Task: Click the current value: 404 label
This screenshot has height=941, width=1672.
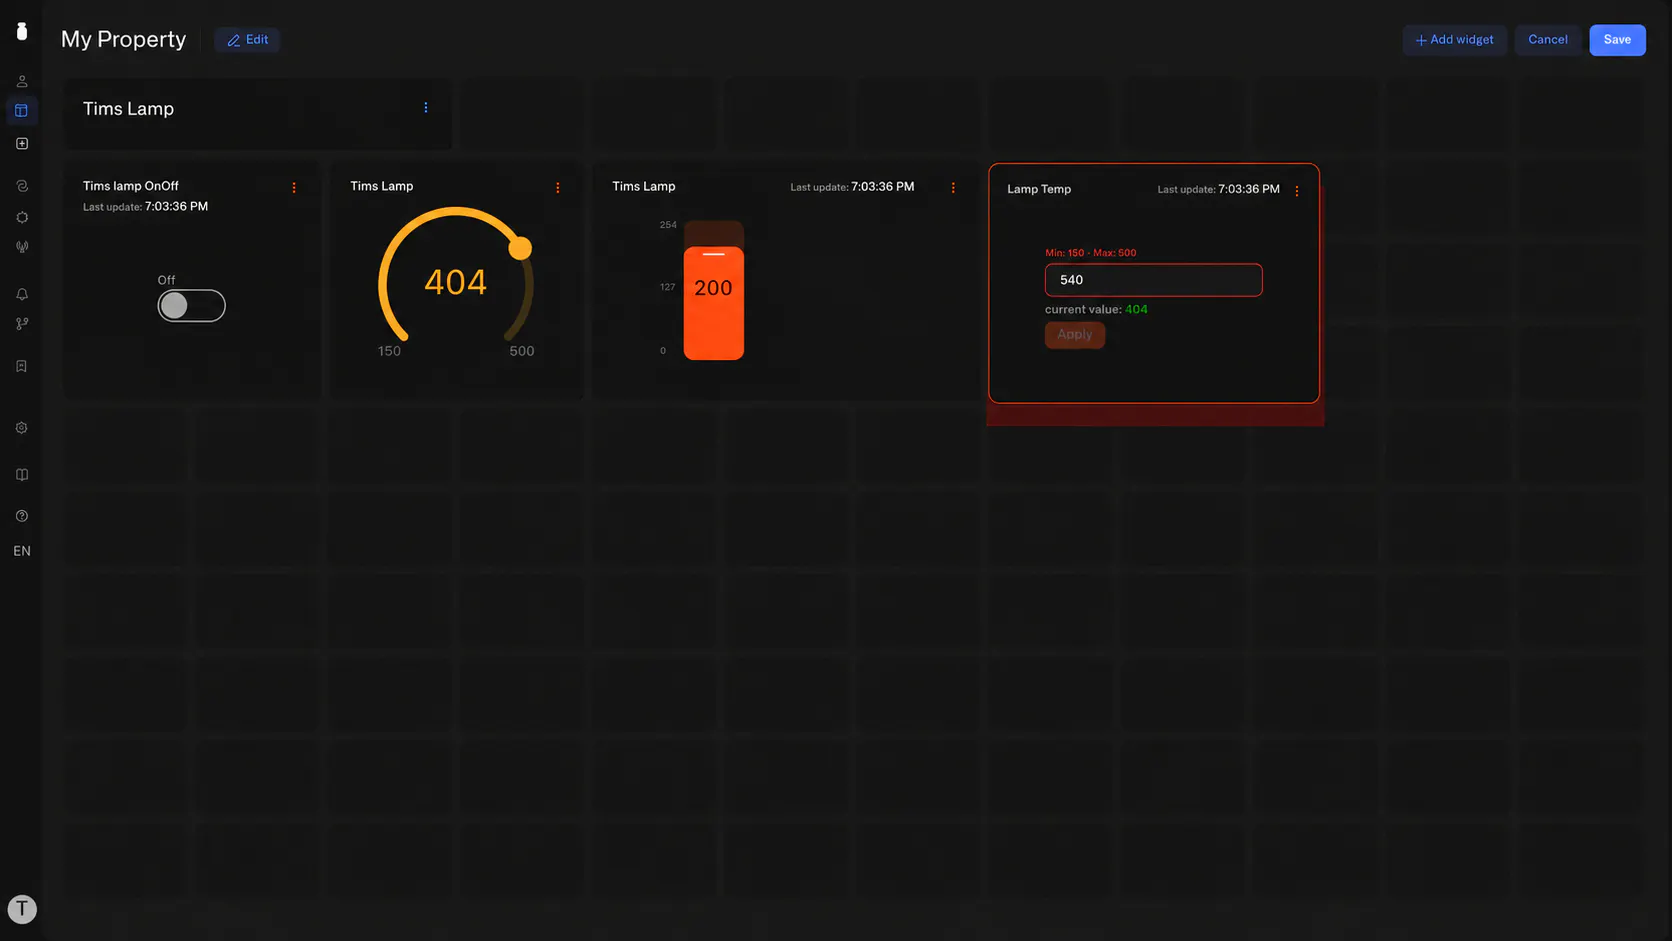Action: [x=1096, y=310]
